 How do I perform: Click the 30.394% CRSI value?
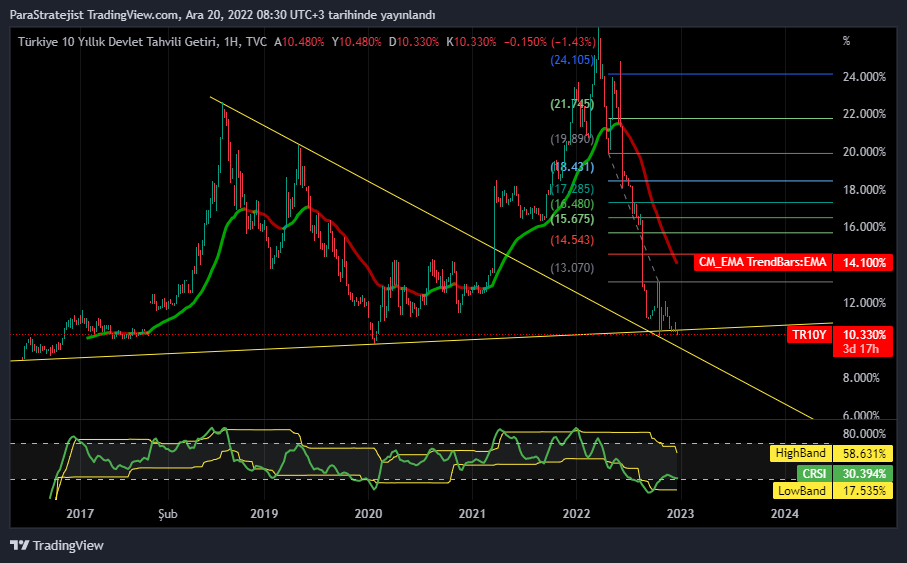coord(864,473)
